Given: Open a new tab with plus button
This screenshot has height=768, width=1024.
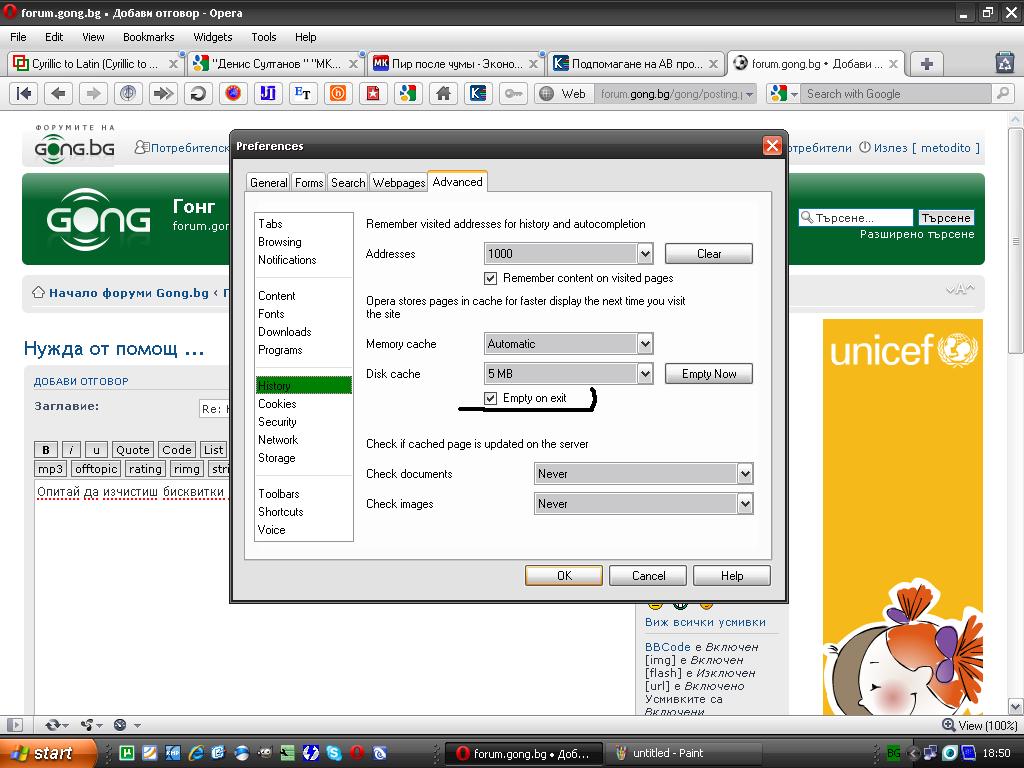Looking at the screenshot, I should [926, 64].
